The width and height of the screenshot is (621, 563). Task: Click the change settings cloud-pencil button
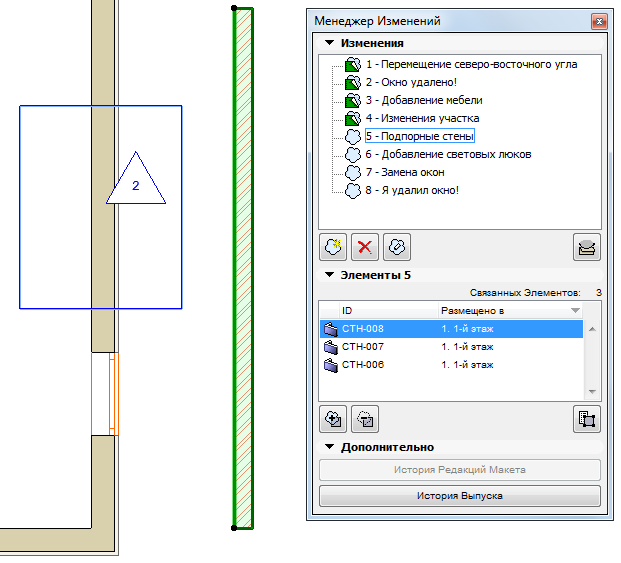click(x=397, y=247)
